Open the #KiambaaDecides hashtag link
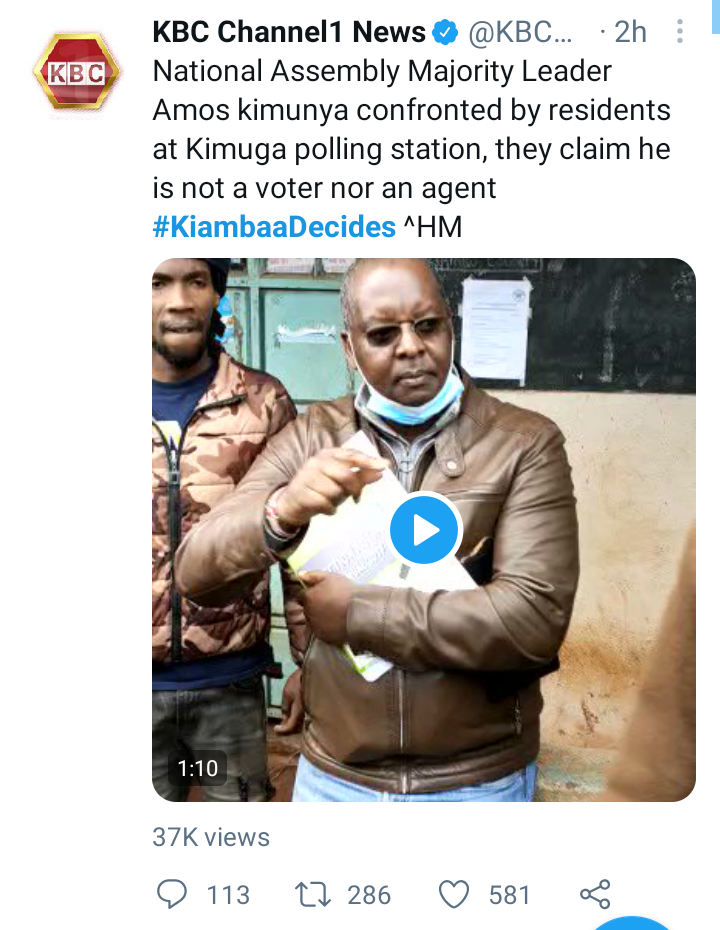720x930 pixels. pos(274,227)
